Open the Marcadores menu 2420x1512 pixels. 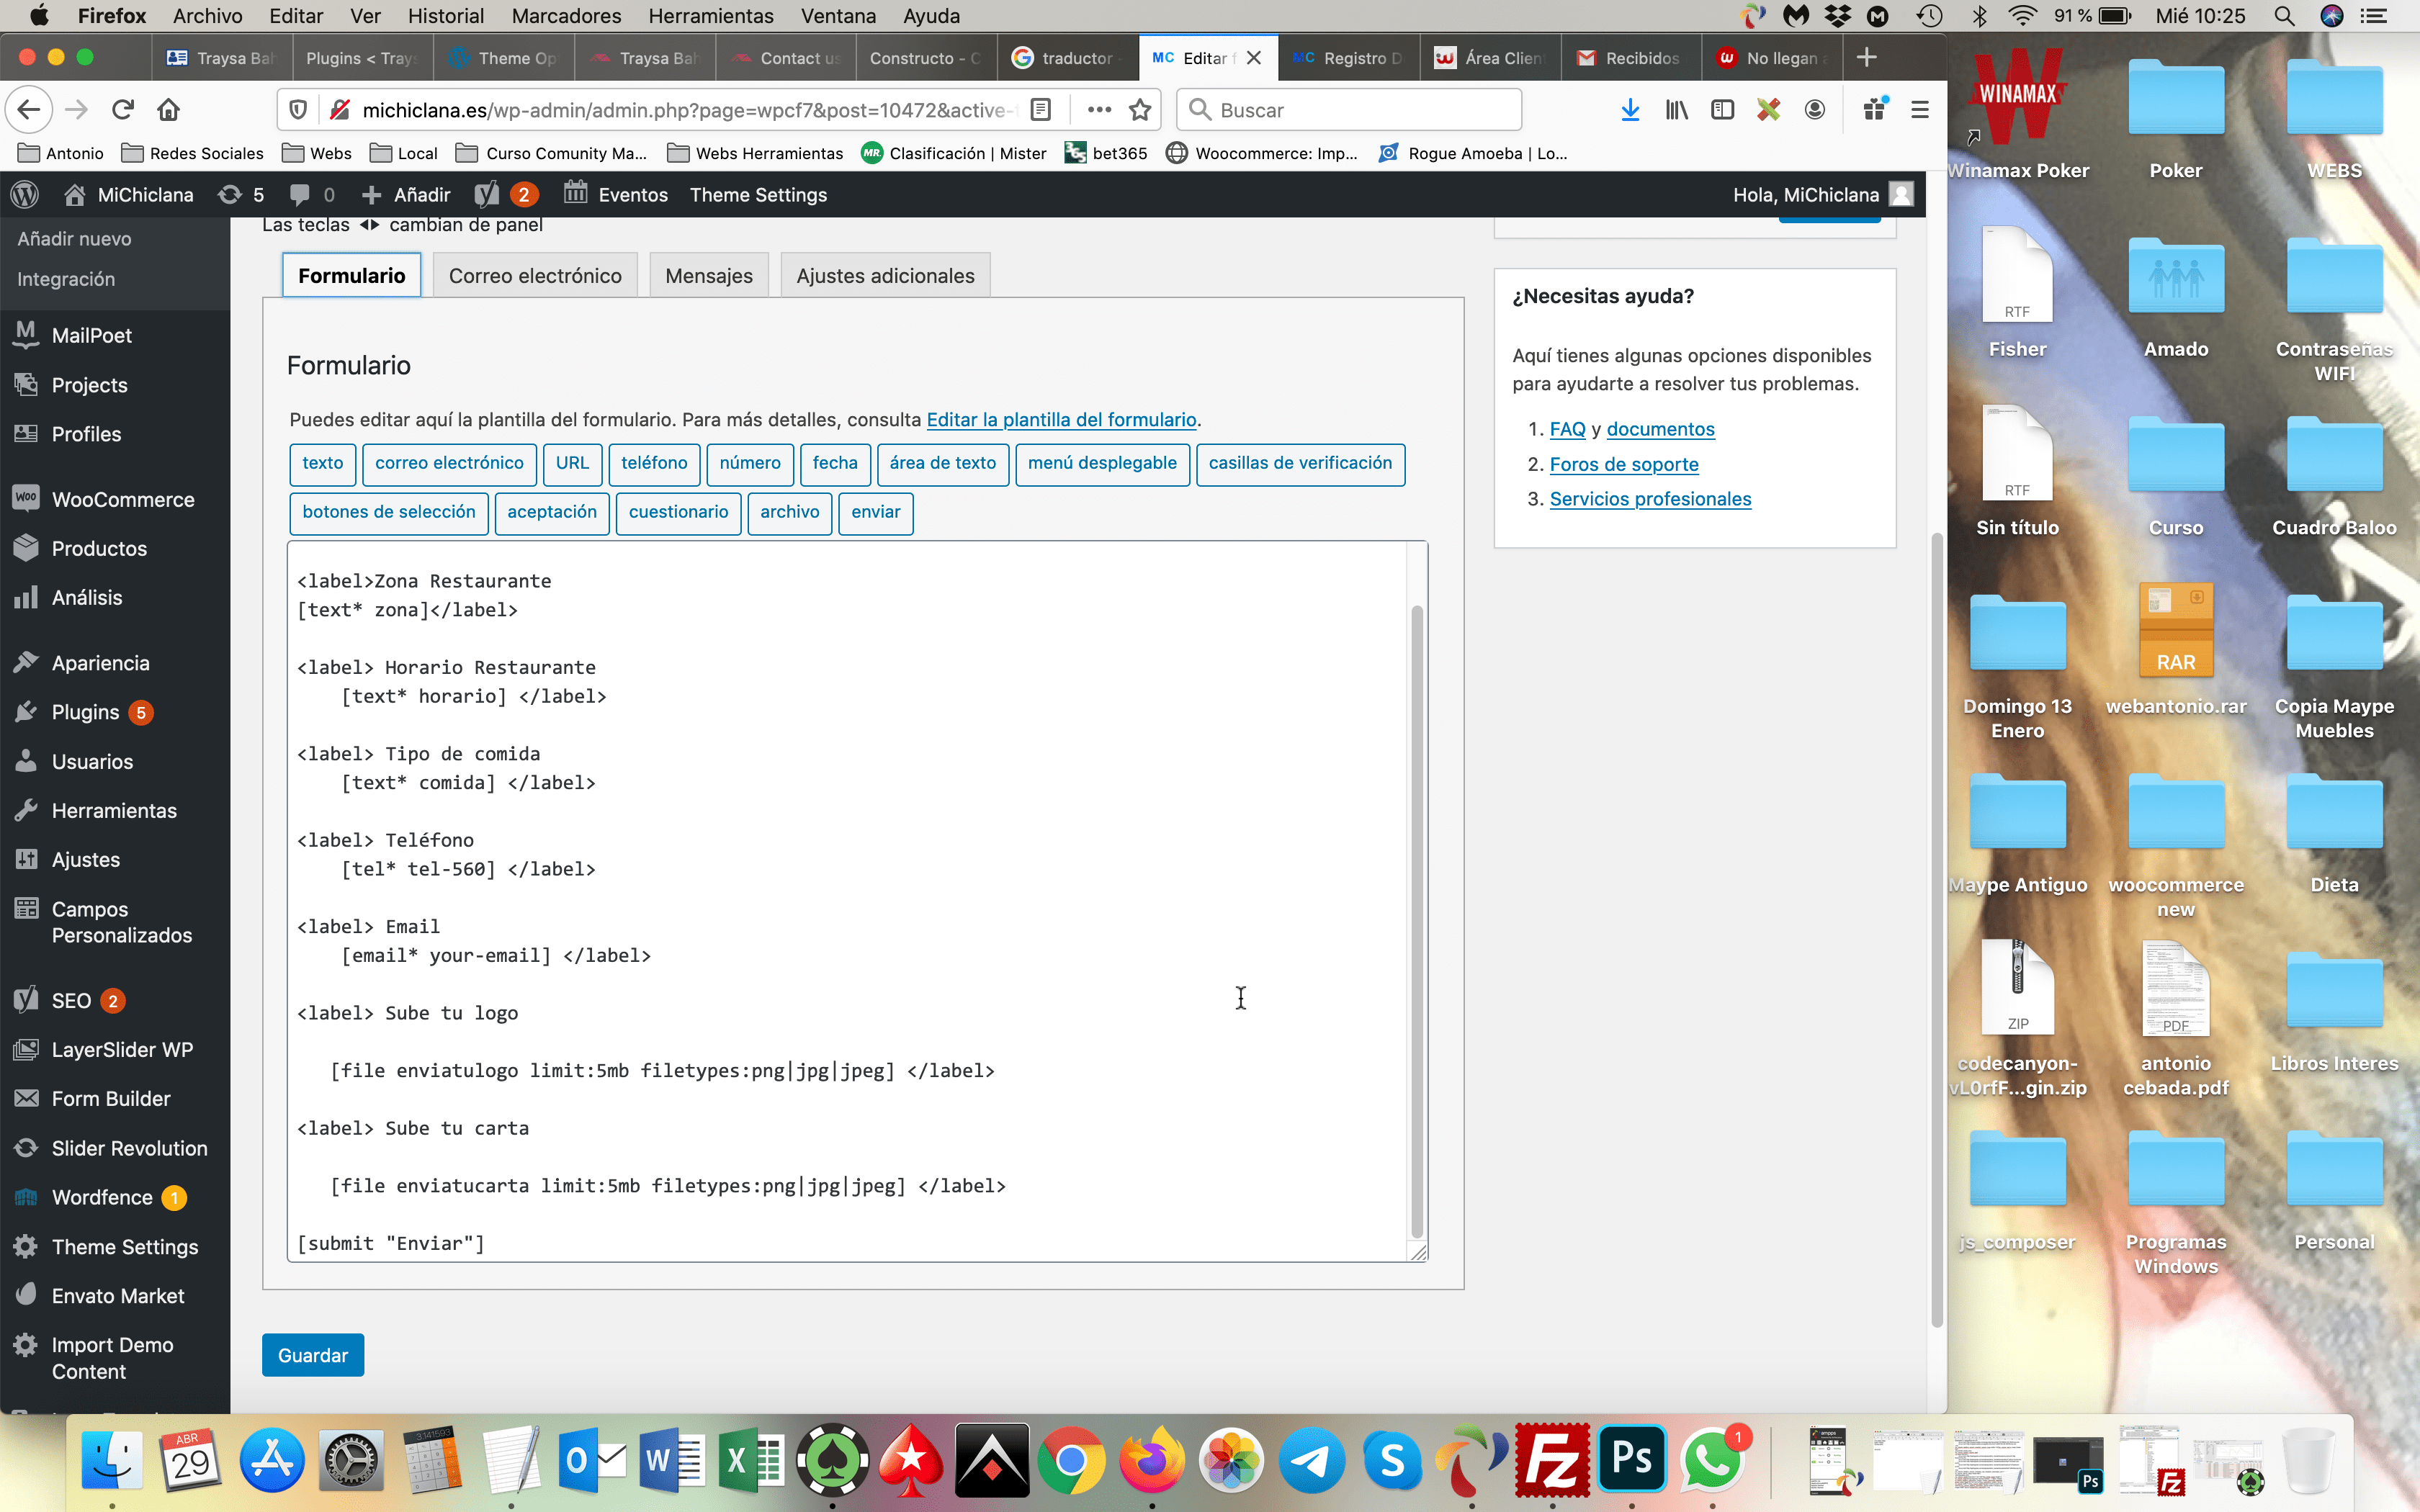click(566, 16)
